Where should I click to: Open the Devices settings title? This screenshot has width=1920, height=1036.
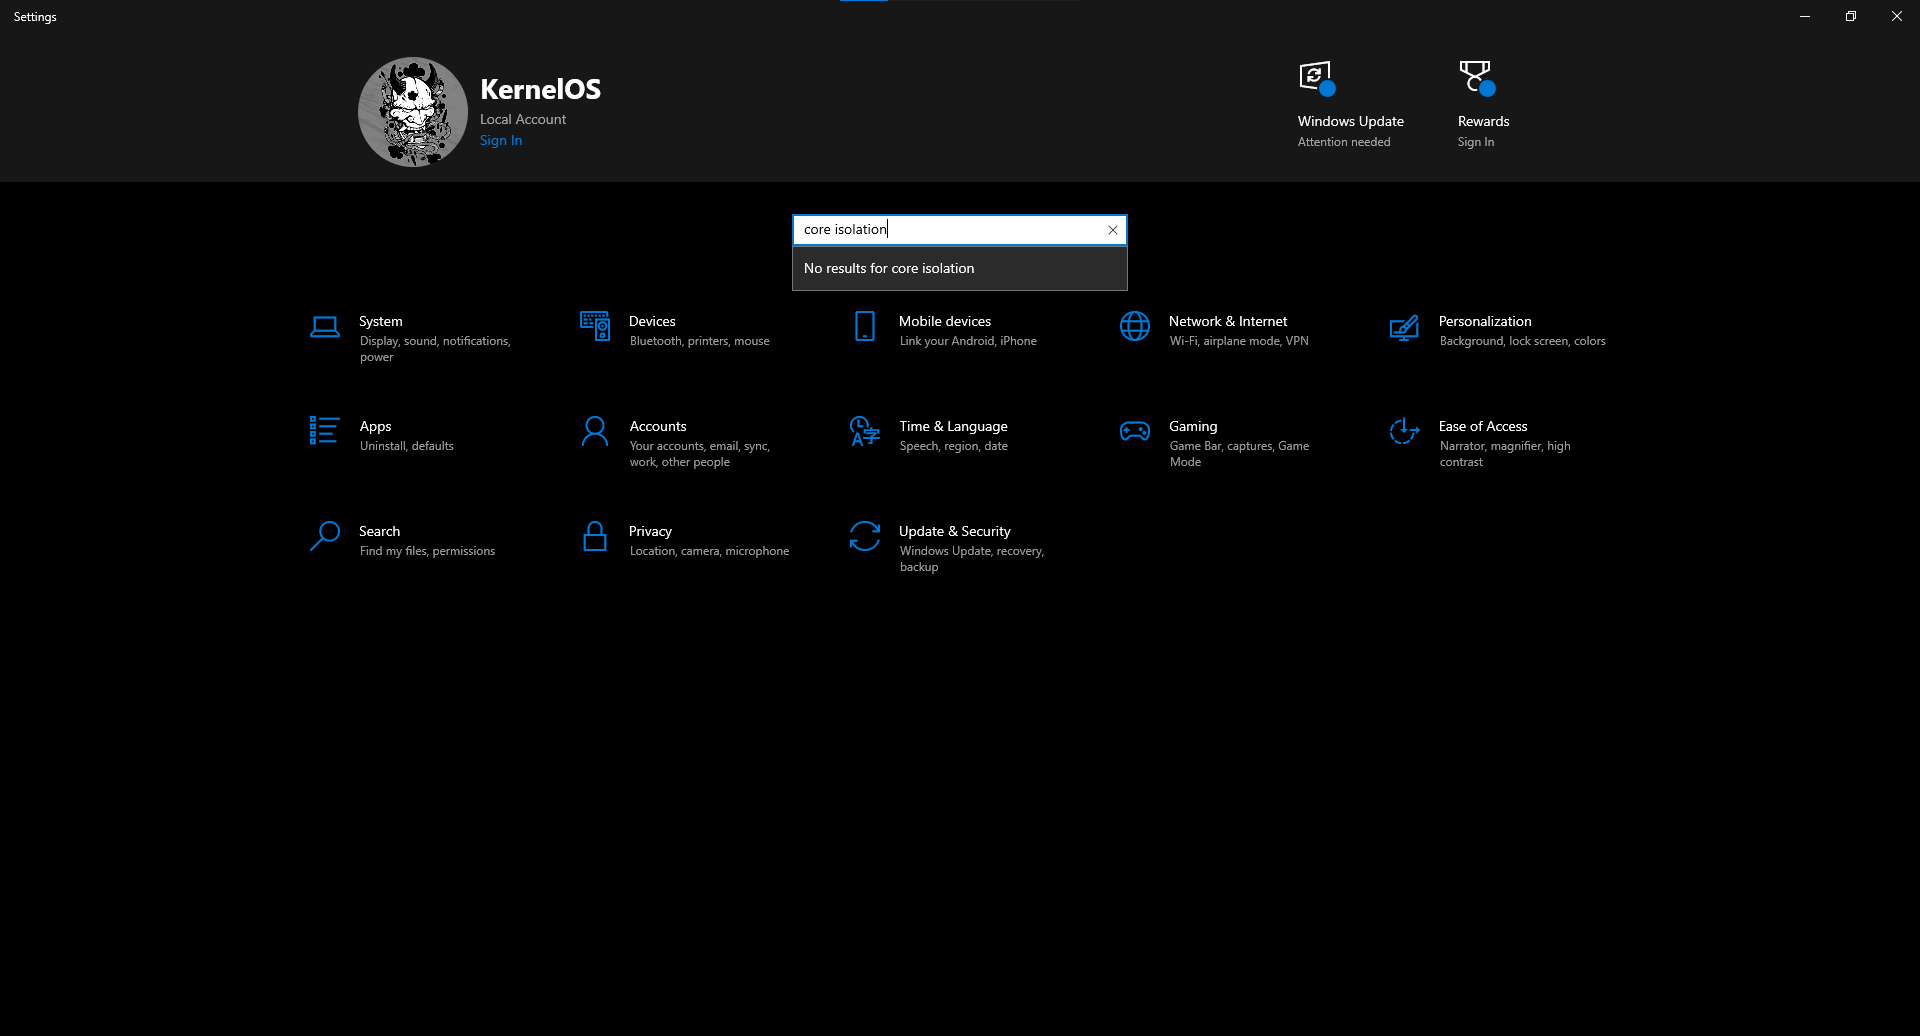click(x=652, y=321)
